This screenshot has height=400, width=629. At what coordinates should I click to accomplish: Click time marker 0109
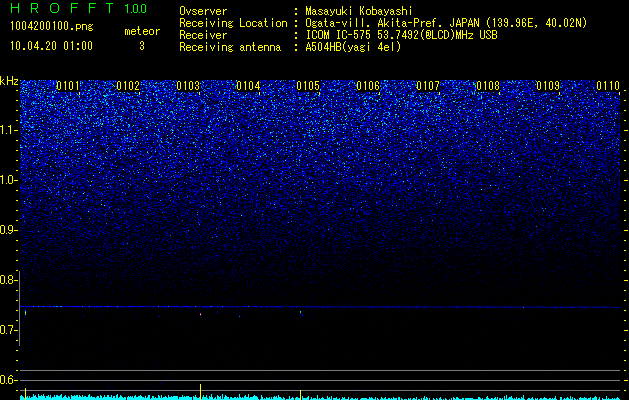(548, 86)
